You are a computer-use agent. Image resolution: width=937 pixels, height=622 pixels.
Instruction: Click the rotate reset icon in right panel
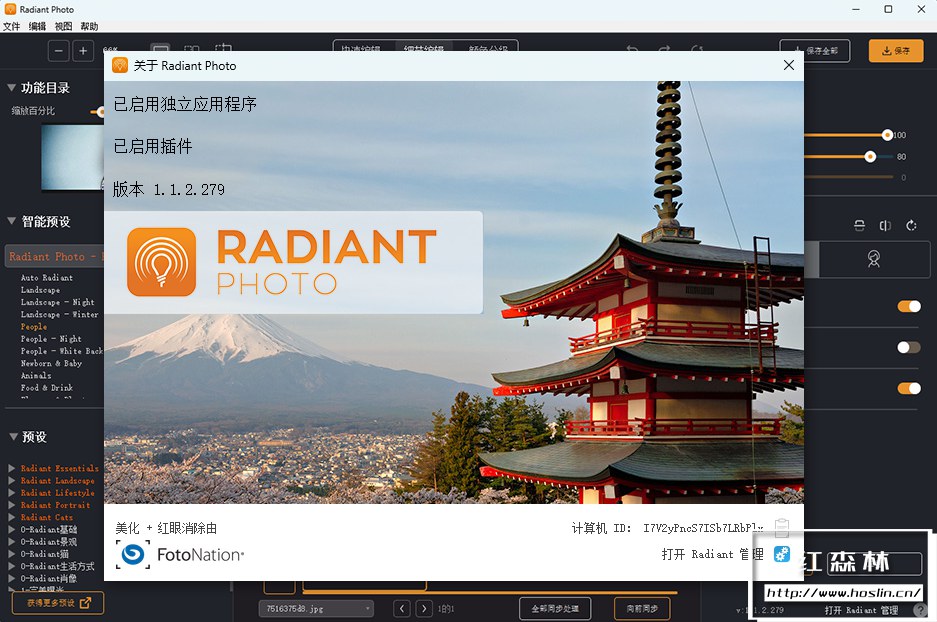pyautogui.click(x=911, y=225)
